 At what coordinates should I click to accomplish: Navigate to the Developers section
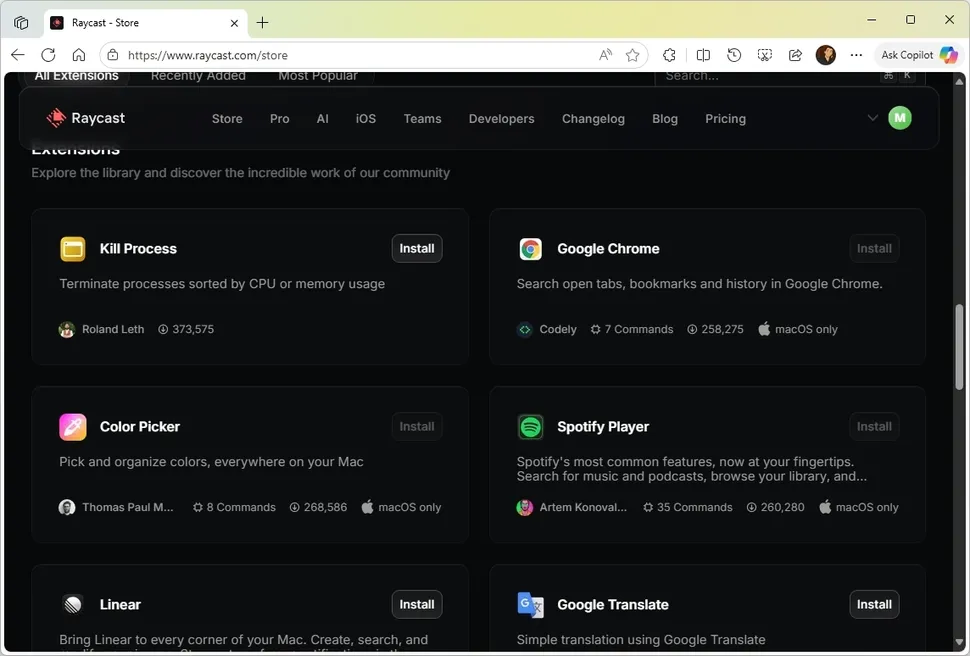(x=501, y=118)
